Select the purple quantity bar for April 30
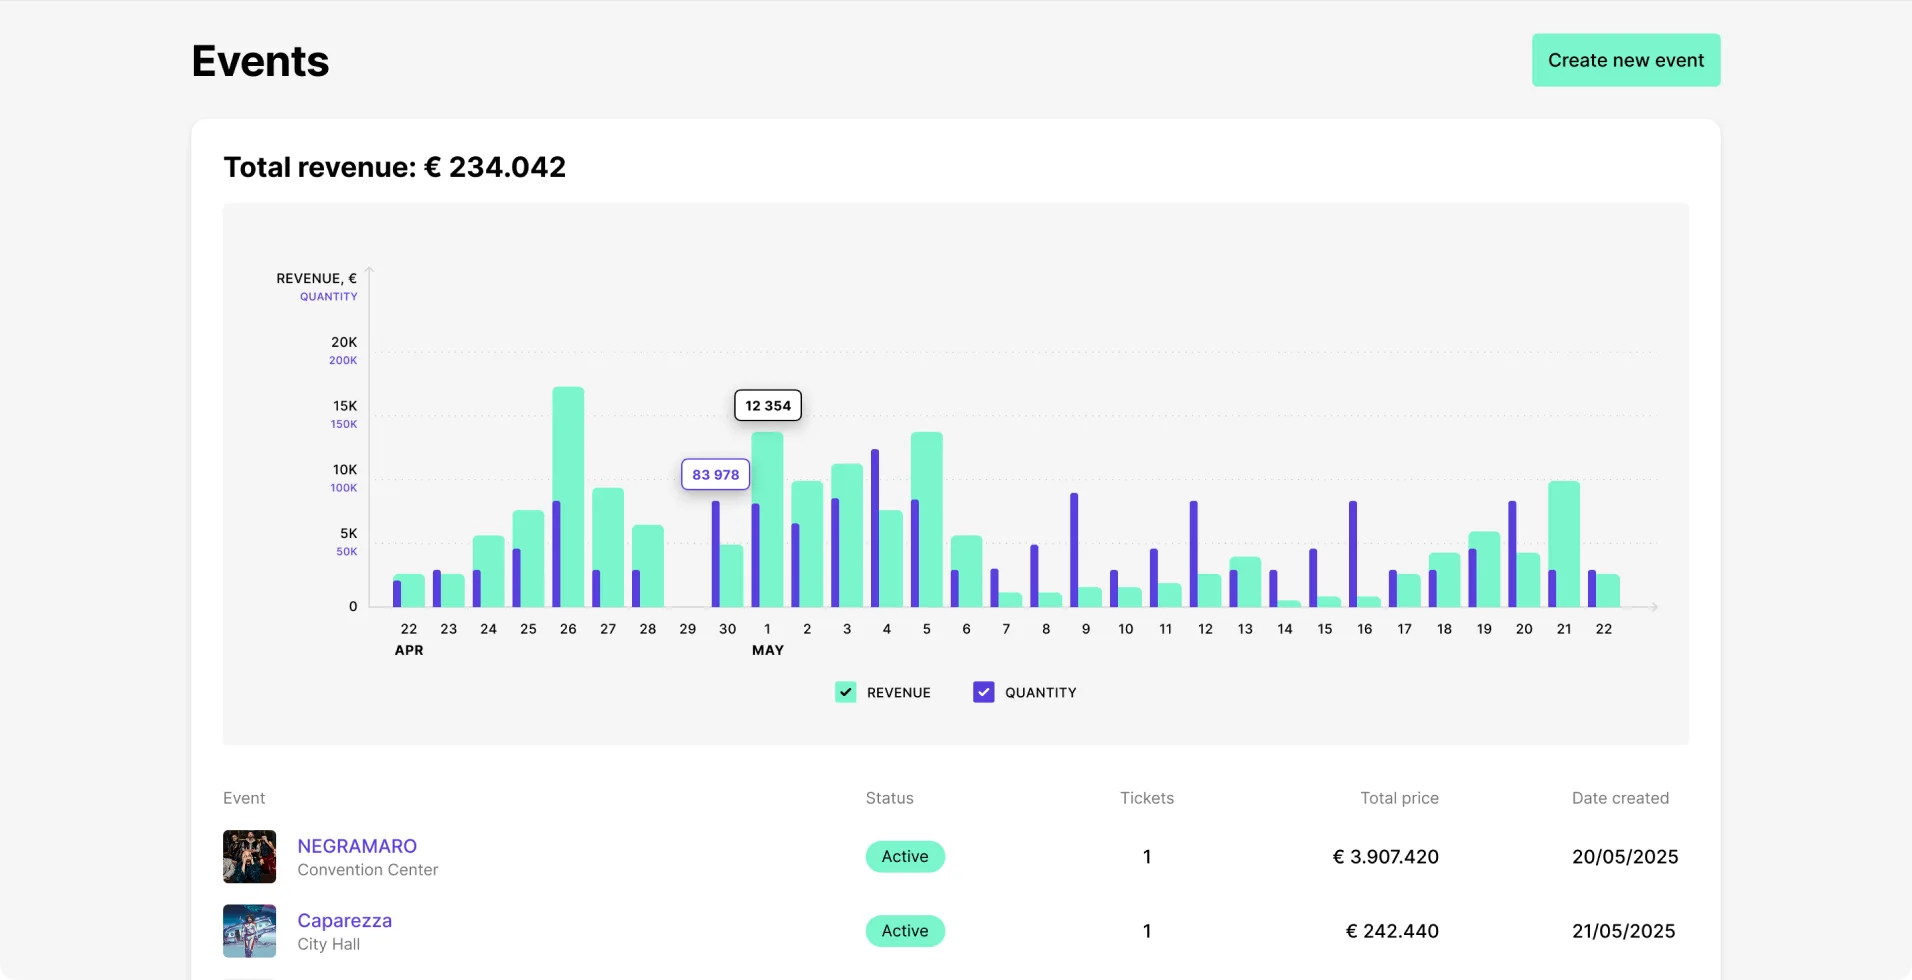1912x980 pixels. [716, 554]
